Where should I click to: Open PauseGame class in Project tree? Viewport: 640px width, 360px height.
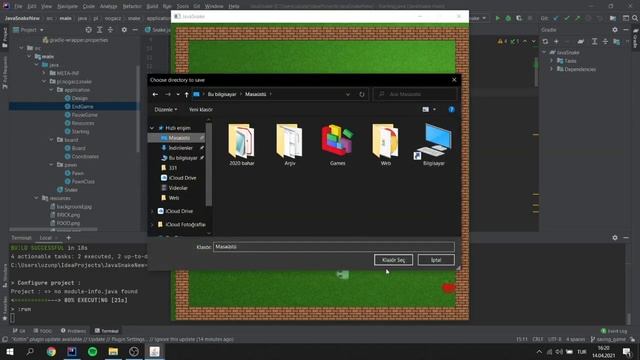point(84,115)
